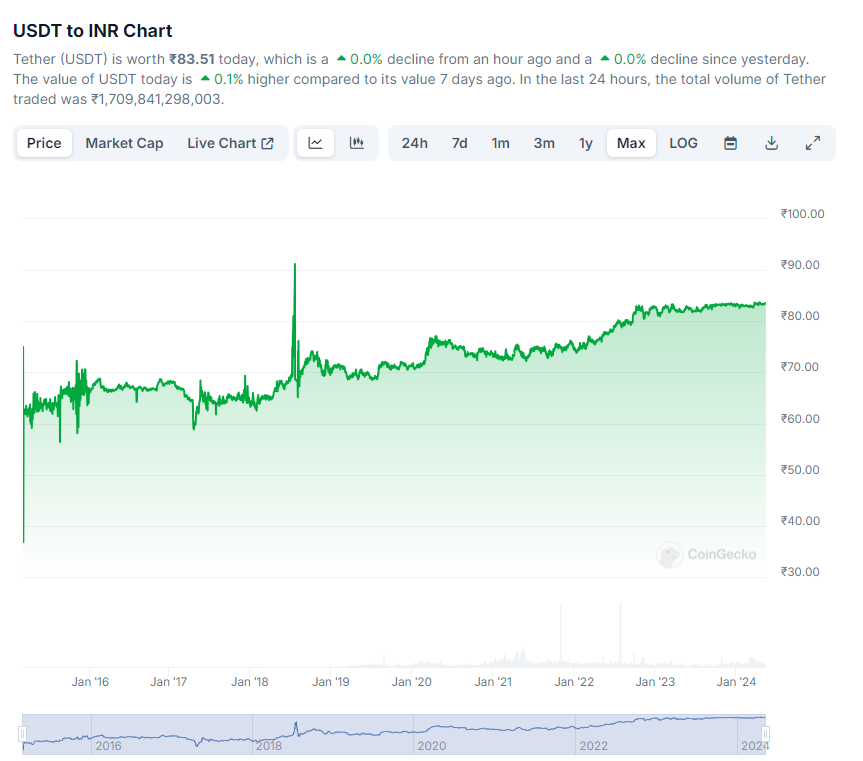
Task: Open the calendar date range picker
Action: [x=730, y=143]
